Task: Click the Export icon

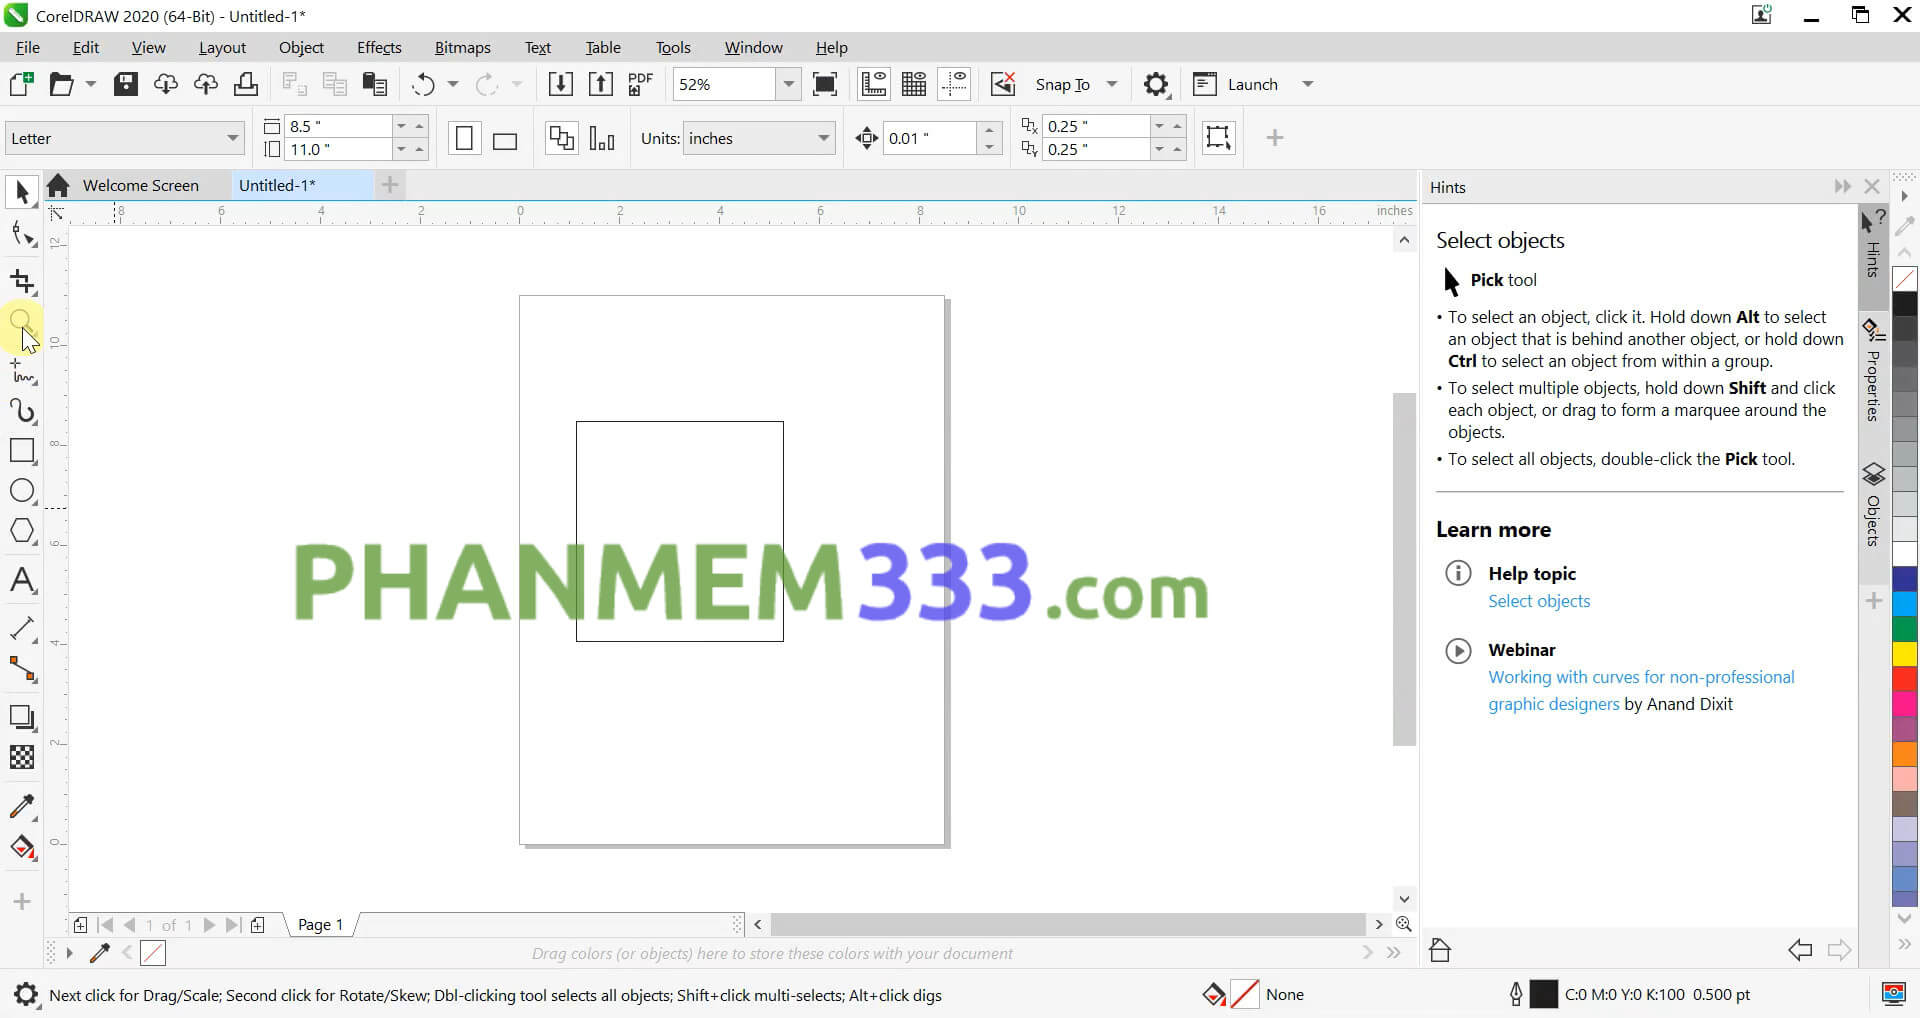Action: [601, 84]
